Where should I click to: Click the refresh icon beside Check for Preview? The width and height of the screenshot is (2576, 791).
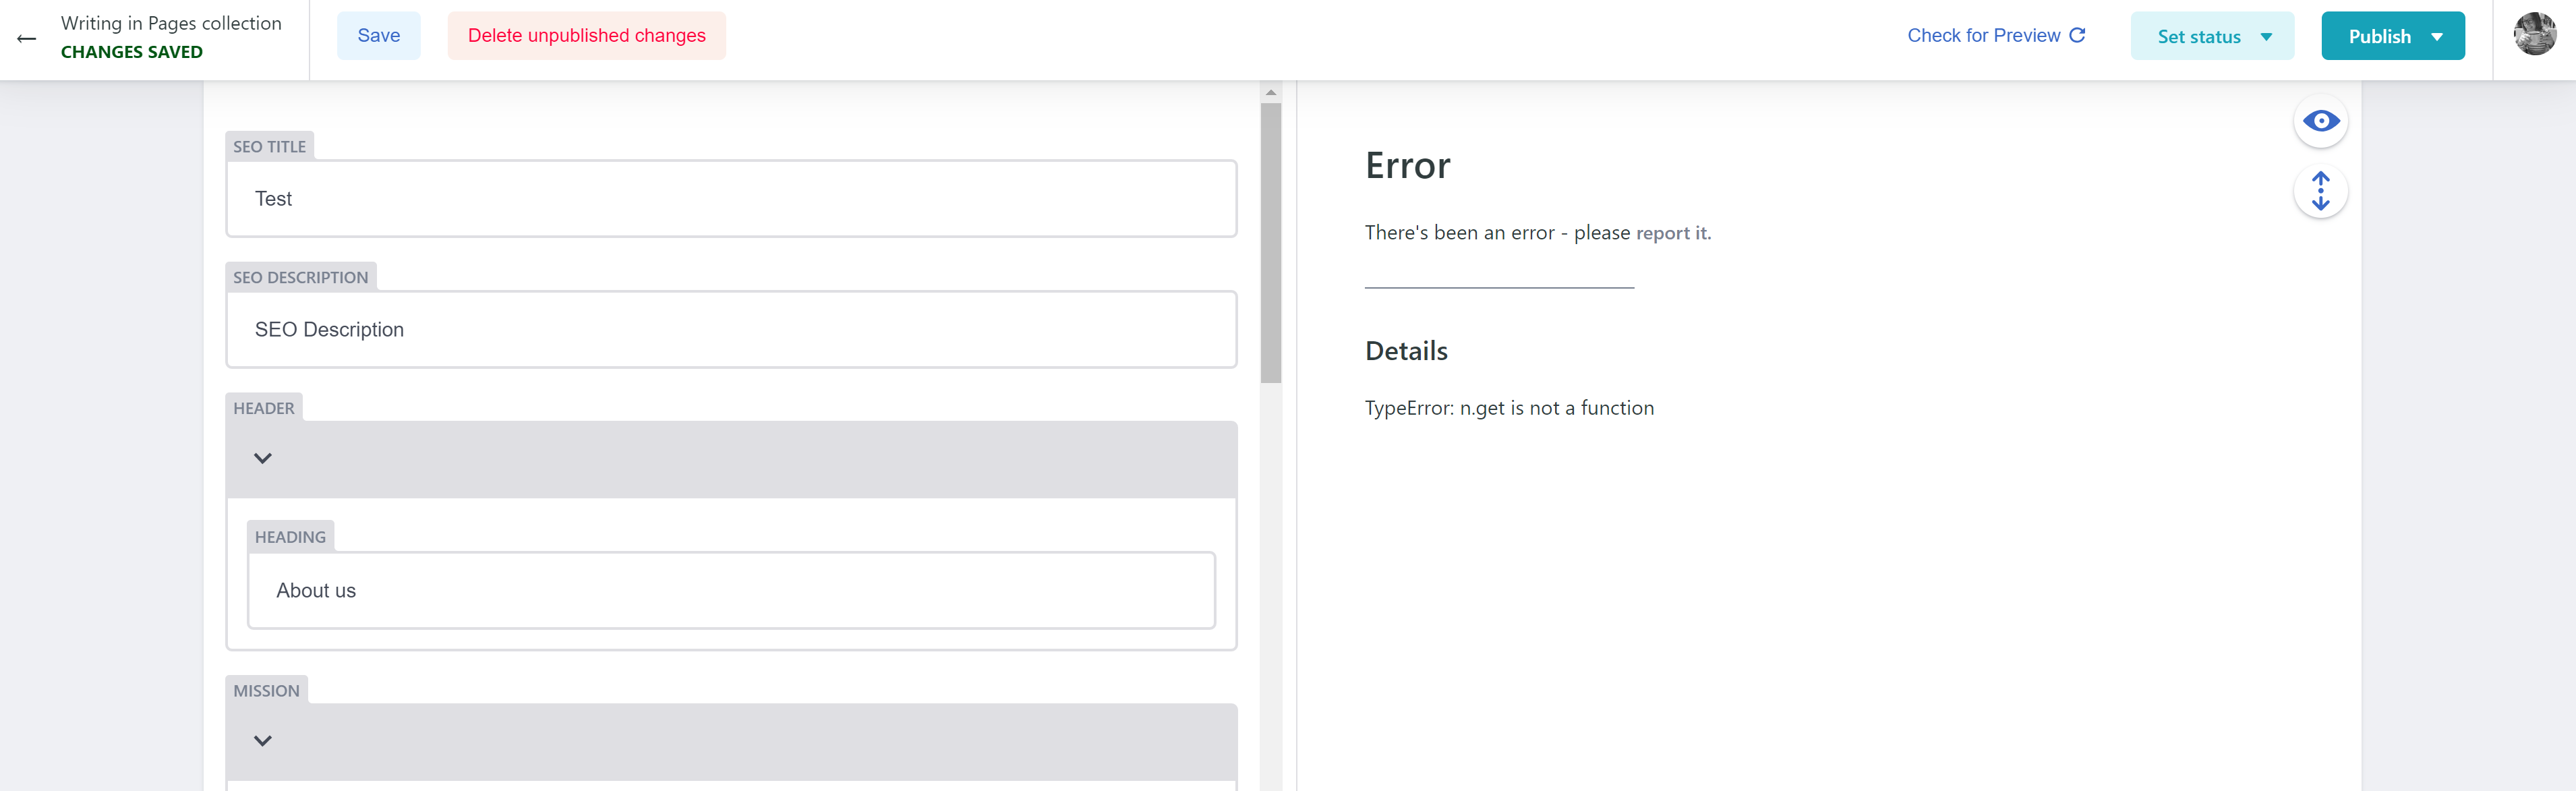[x=2079, y=34]
